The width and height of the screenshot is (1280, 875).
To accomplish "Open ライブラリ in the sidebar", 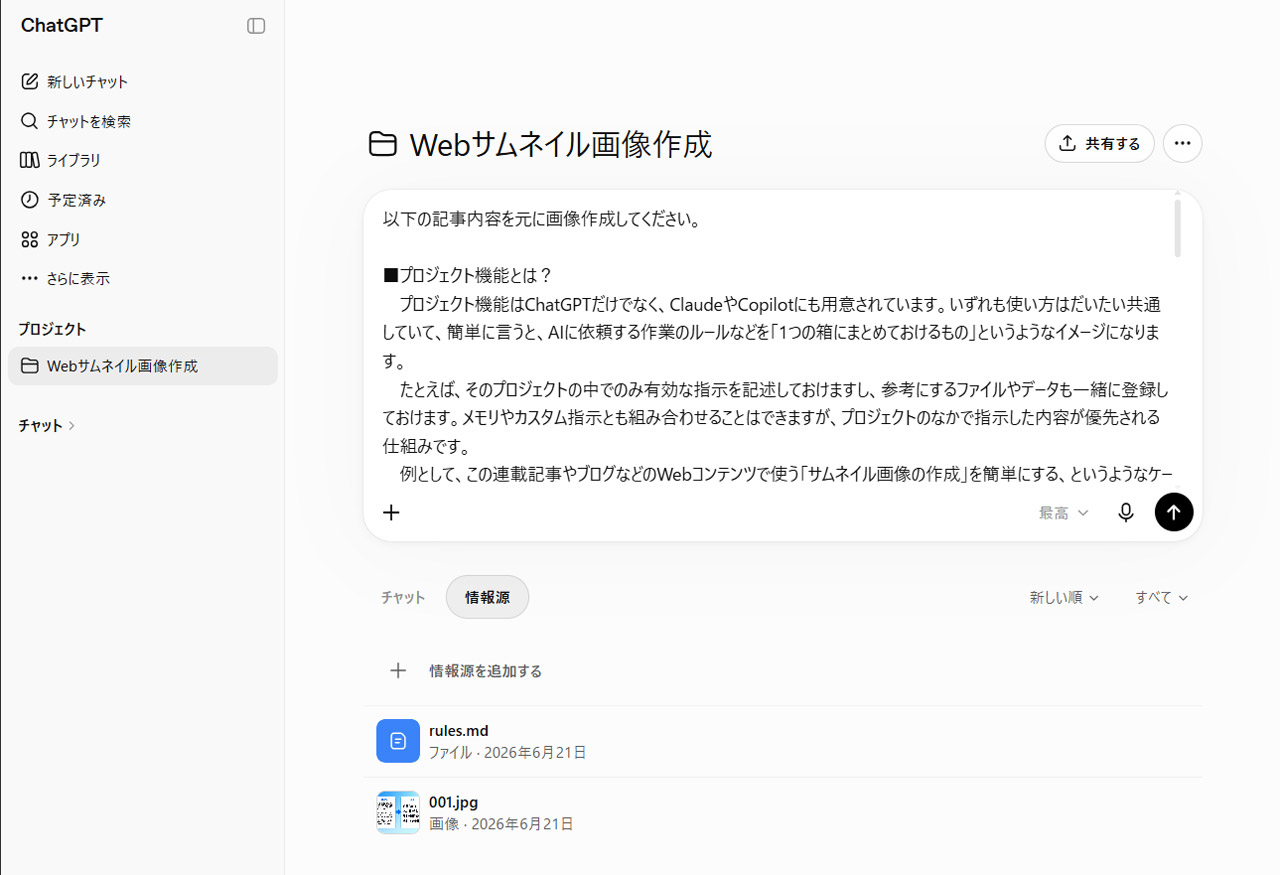I will click(142, 160).
